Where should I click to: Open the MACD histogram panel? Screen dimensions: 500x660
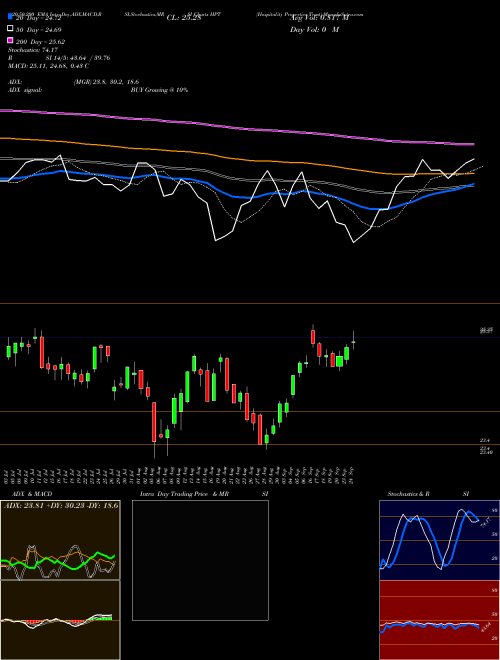60,620
